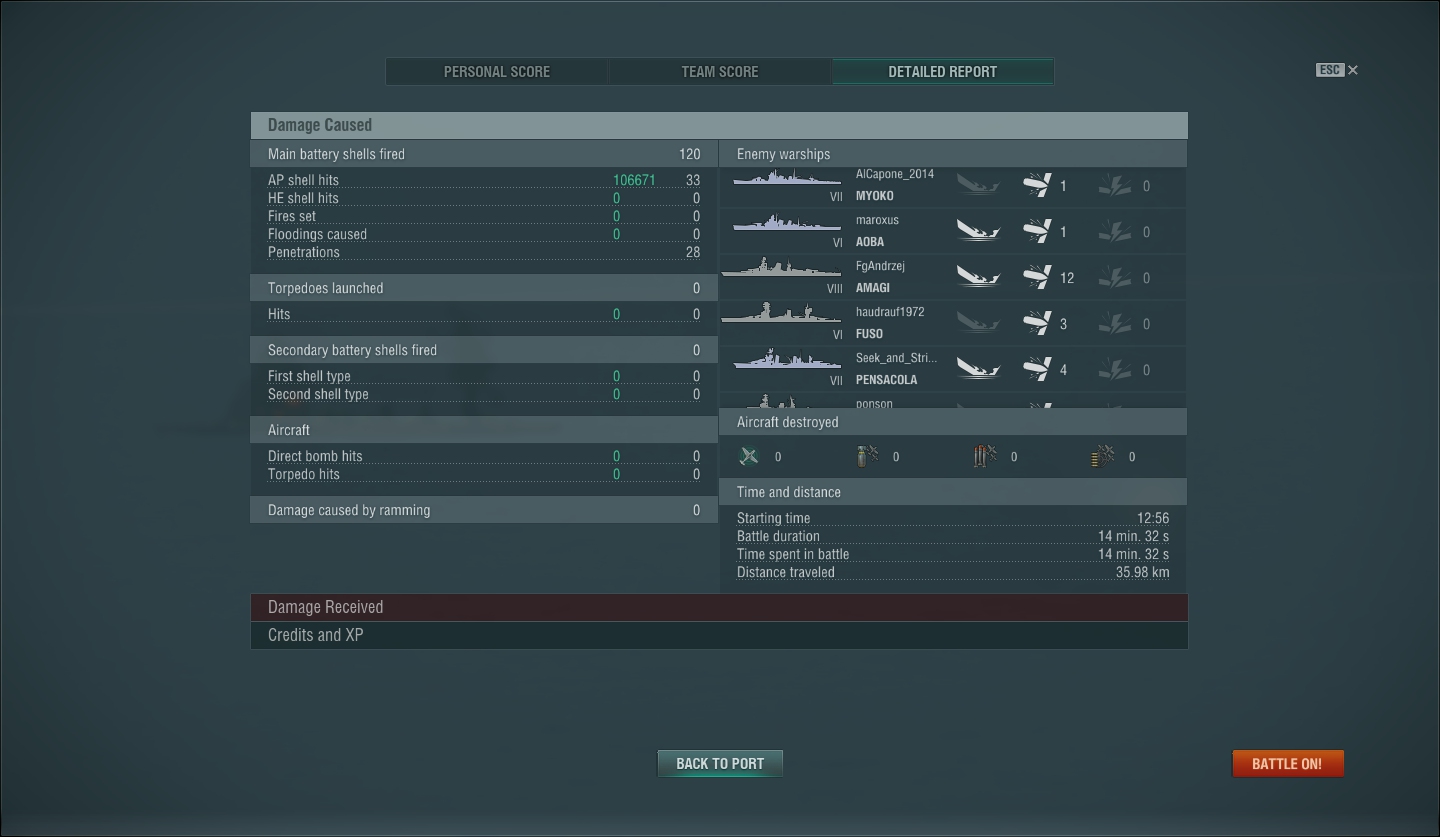The height and width of the screenshot is (837, 1440).
Task: Click the bomb aircraft destroyed icon
Action: (867, 456)
